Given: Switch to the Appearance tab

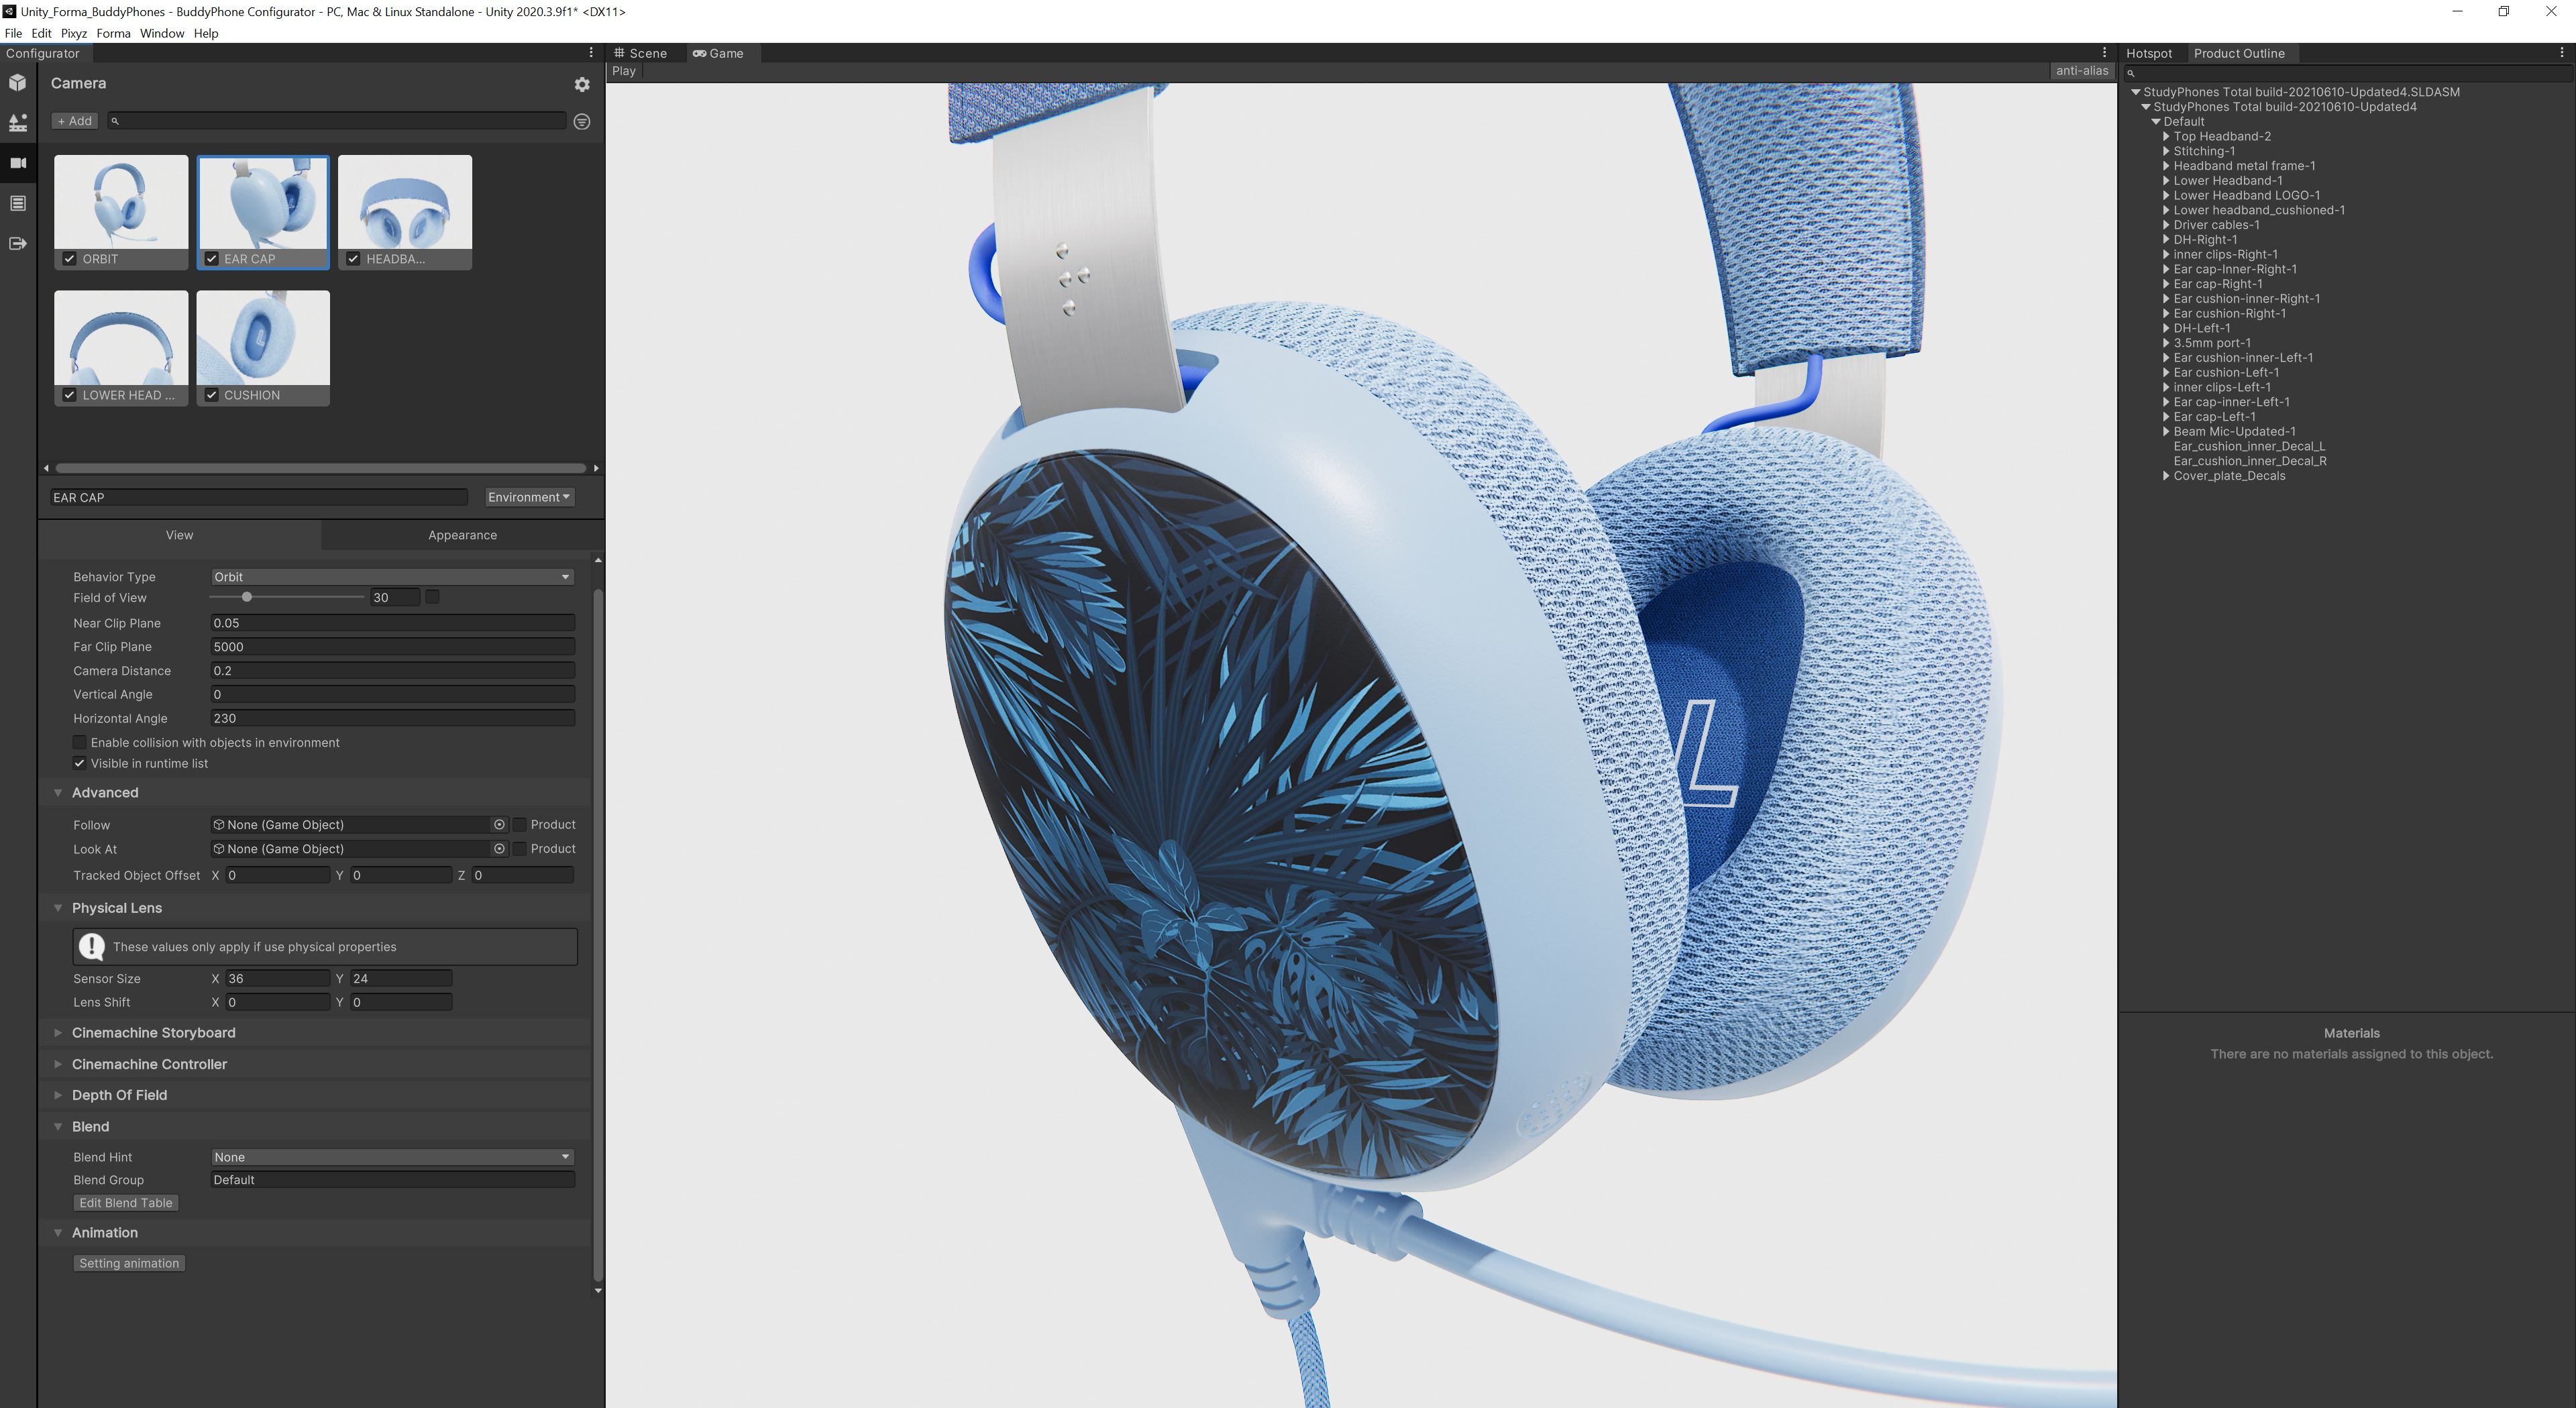Looking at the screenshot, I should pos(462,535).
